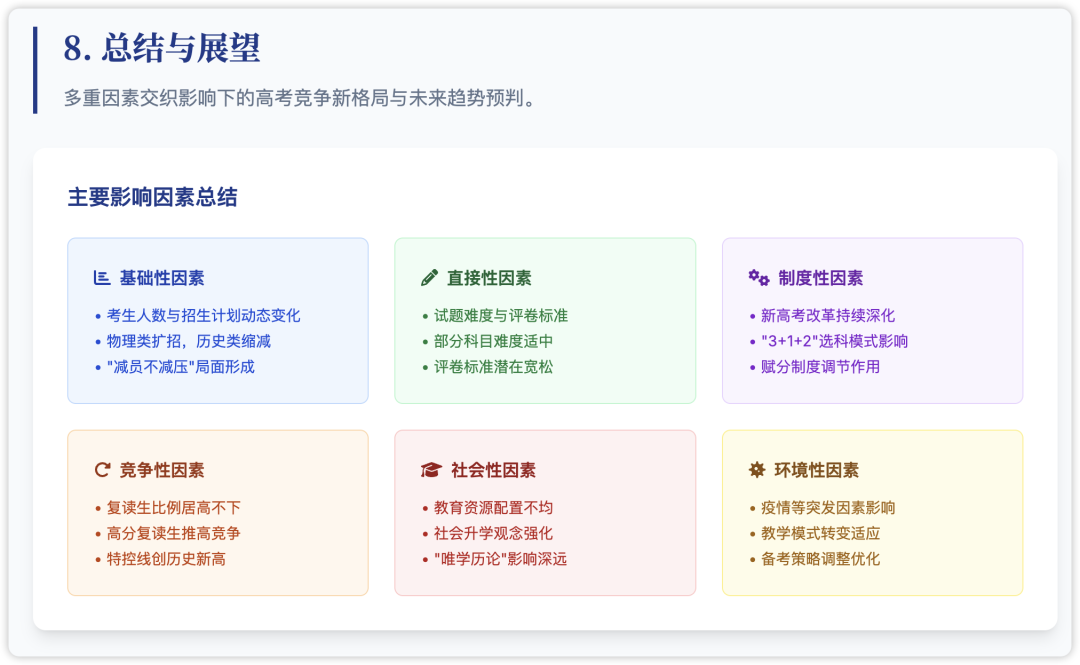Viewport: 1080px width, 665px height.
Task: Toggle the 基础性因素 card selection
Action: [218, 320]
